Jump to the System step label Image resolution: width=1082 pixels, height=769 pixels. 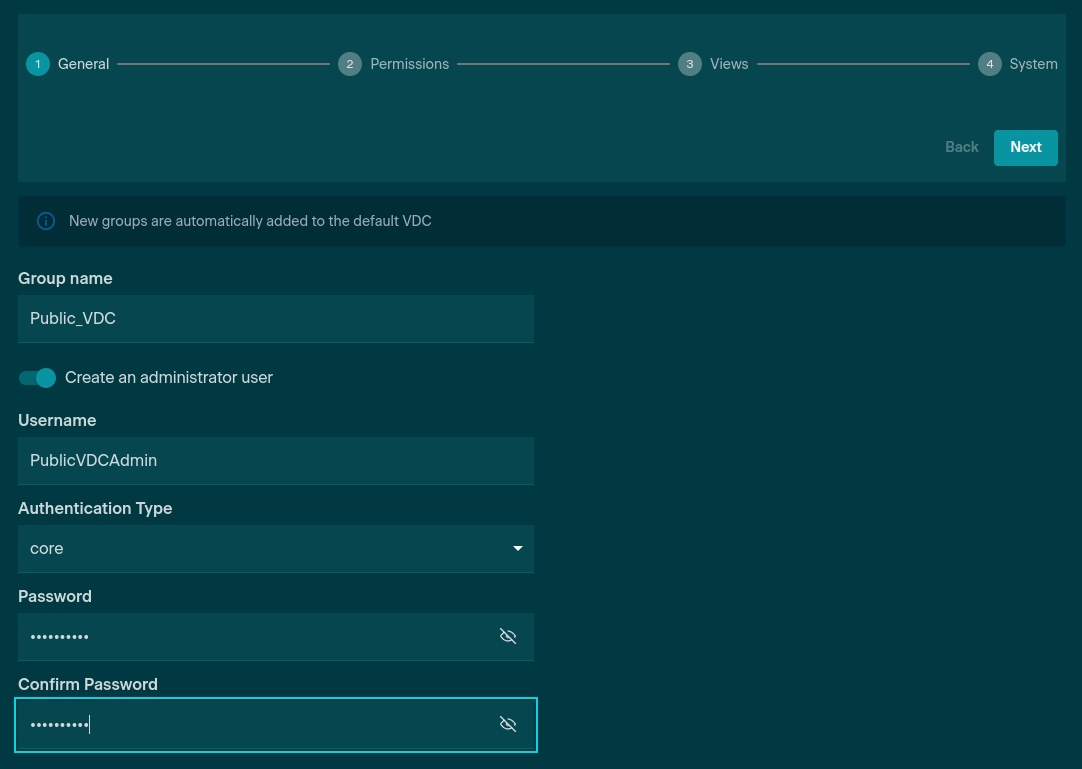click(1033, 64)
